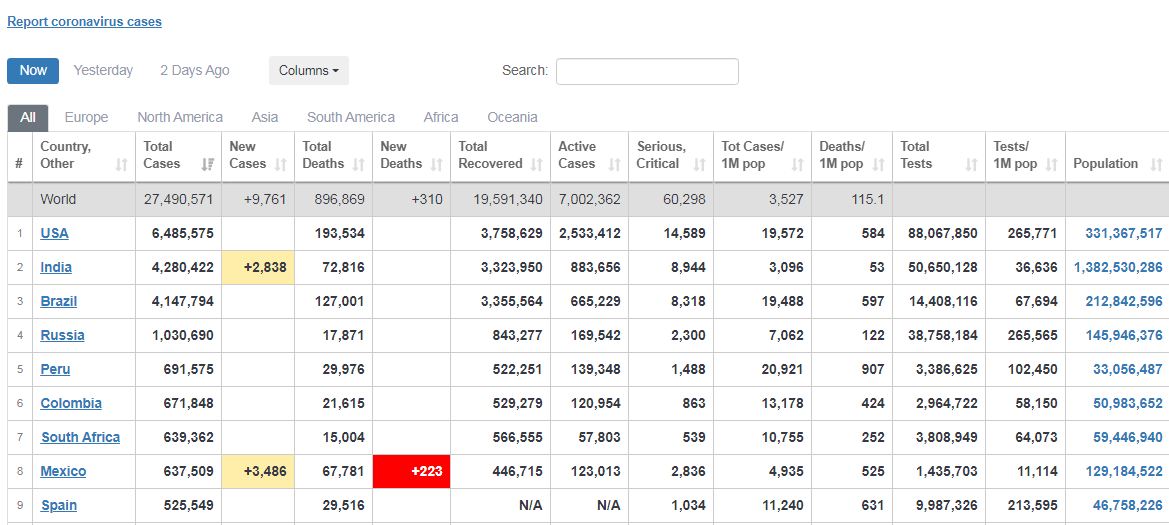1169x525 pixels.
Task: Show data from 2 Days Ago
Action: (x=195, y=71)
